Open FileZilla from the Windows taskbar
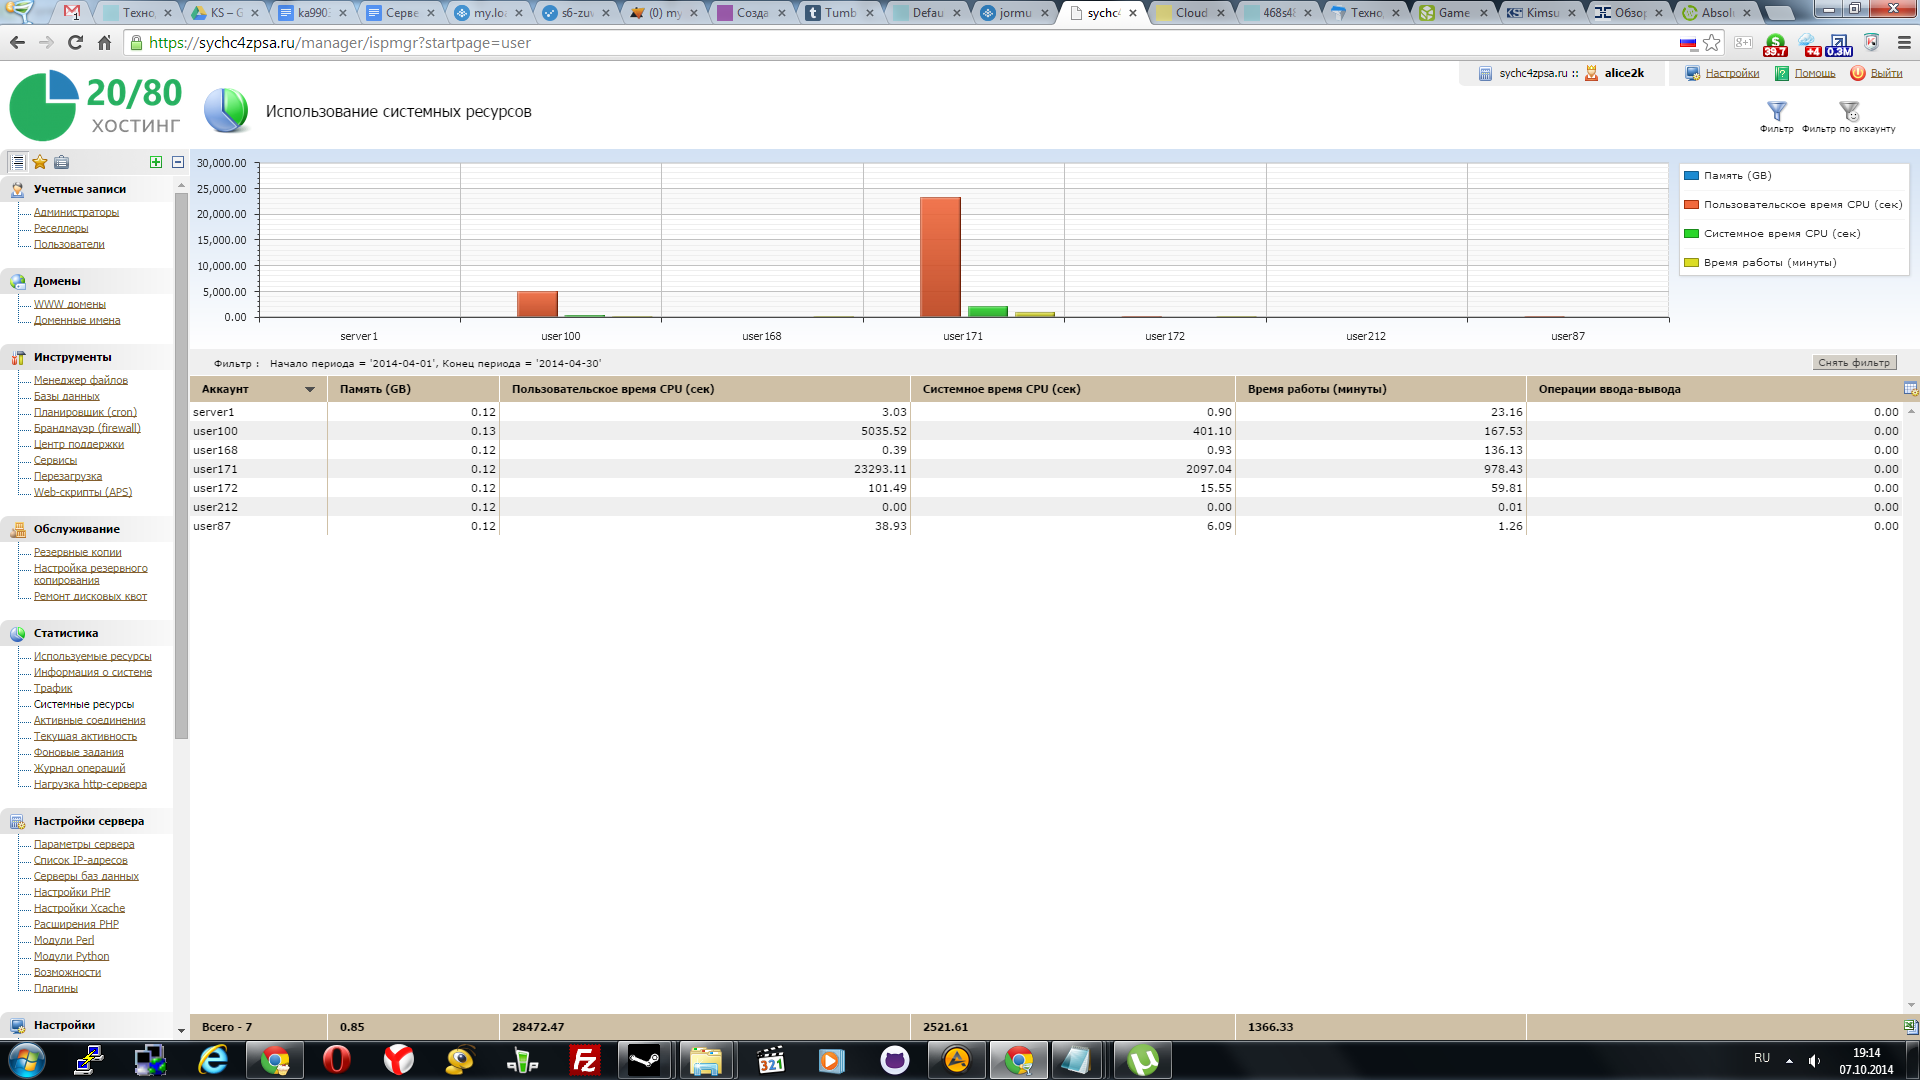Viewport: 1920px width, 1080px height. point(584,1060)
